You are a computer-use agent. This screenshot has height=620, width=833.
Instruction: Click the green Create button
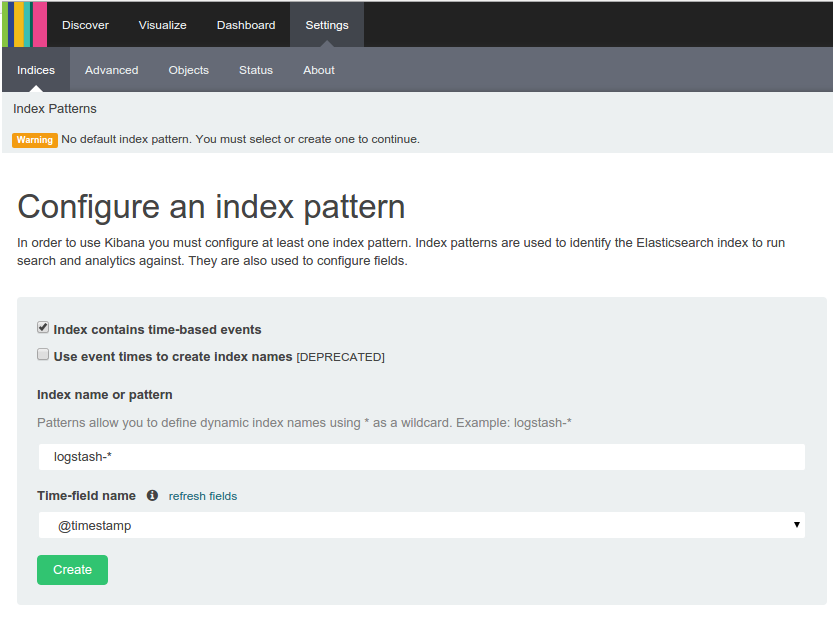pyautogui.click(x=72, y=570)
